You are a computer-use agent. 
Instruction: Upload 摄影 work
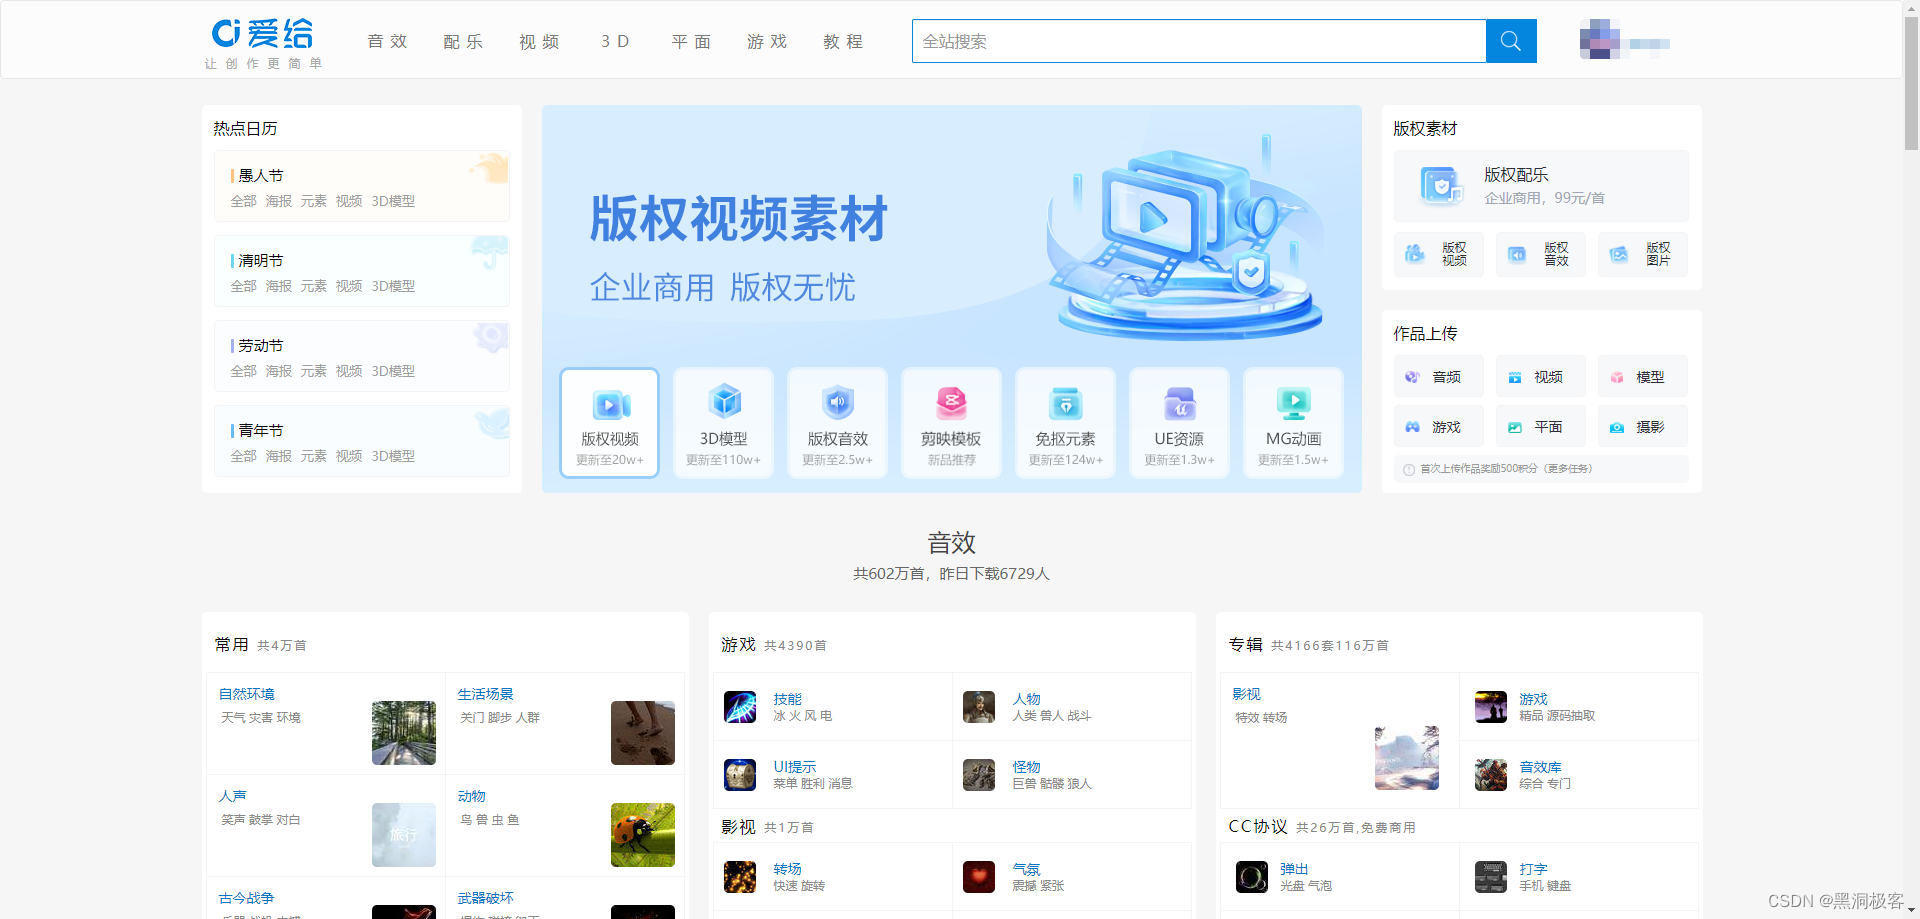[x=1642, y=427]
